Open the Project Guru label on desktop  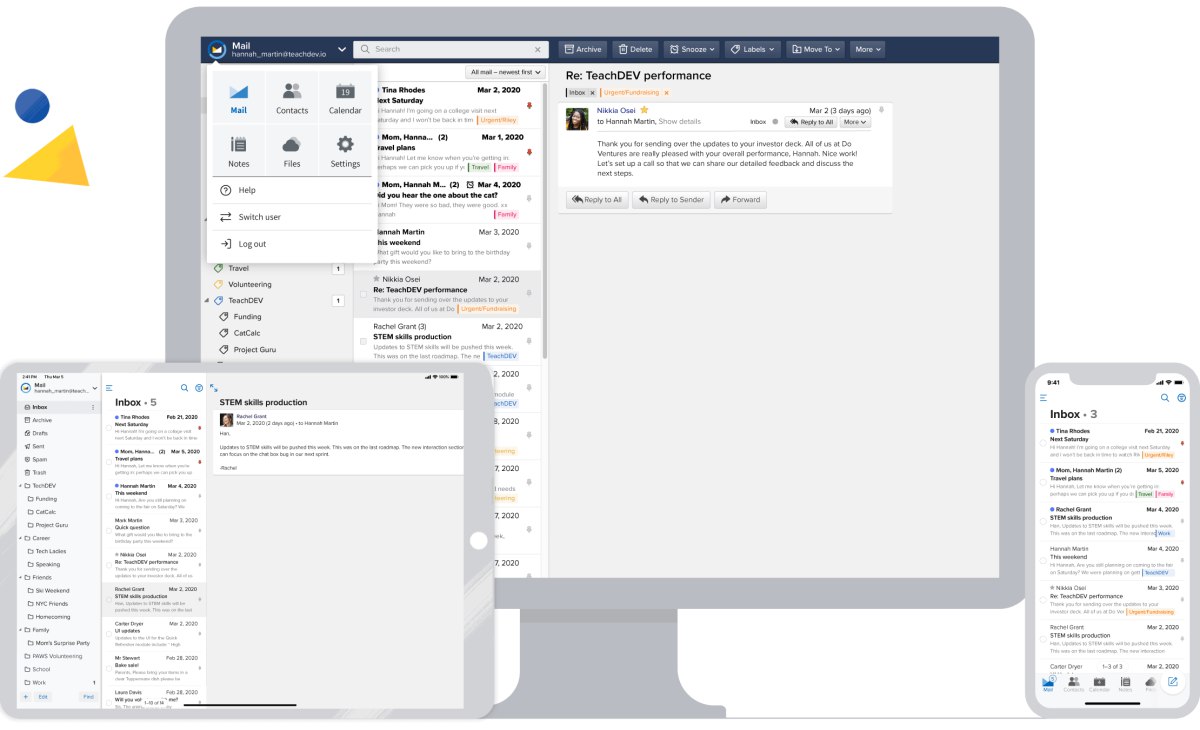click(255, 349)
